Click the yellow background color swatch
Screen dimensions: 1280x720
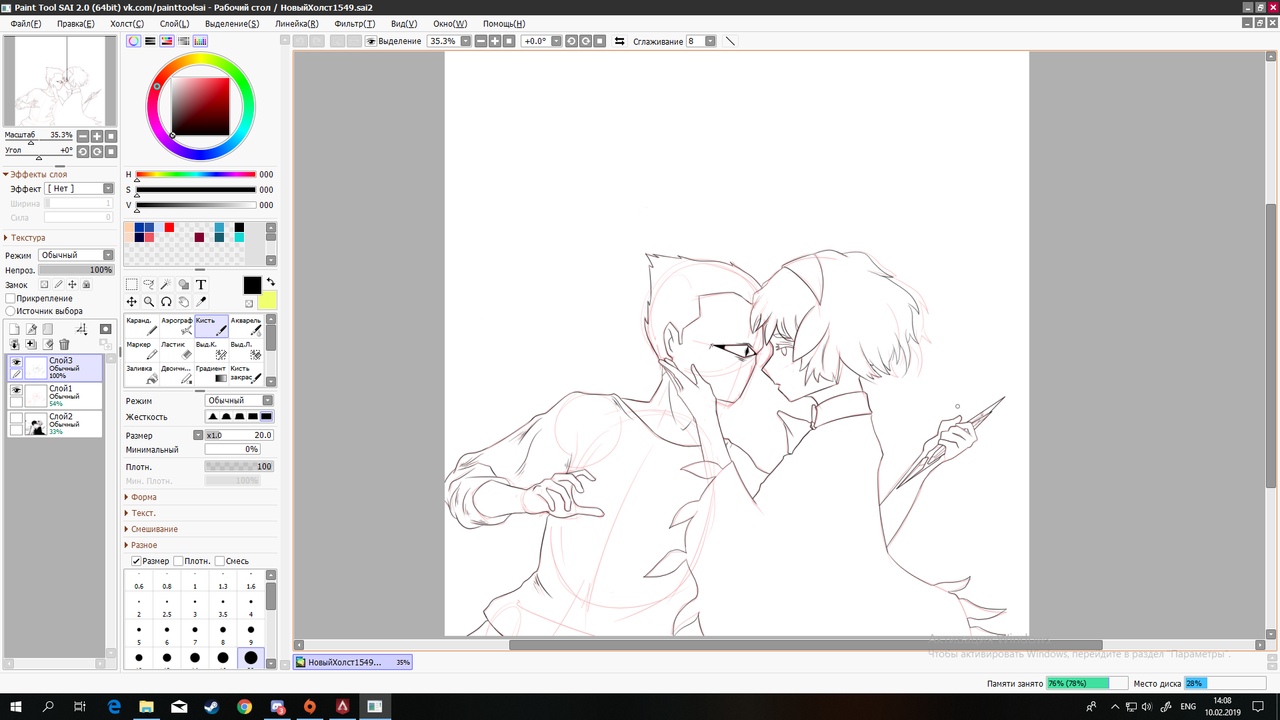tap(267, 302)
